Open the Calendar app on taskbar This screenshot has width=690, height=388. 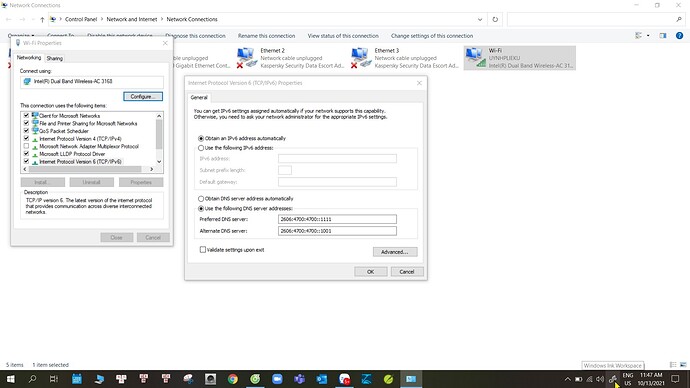pos(77,379)
